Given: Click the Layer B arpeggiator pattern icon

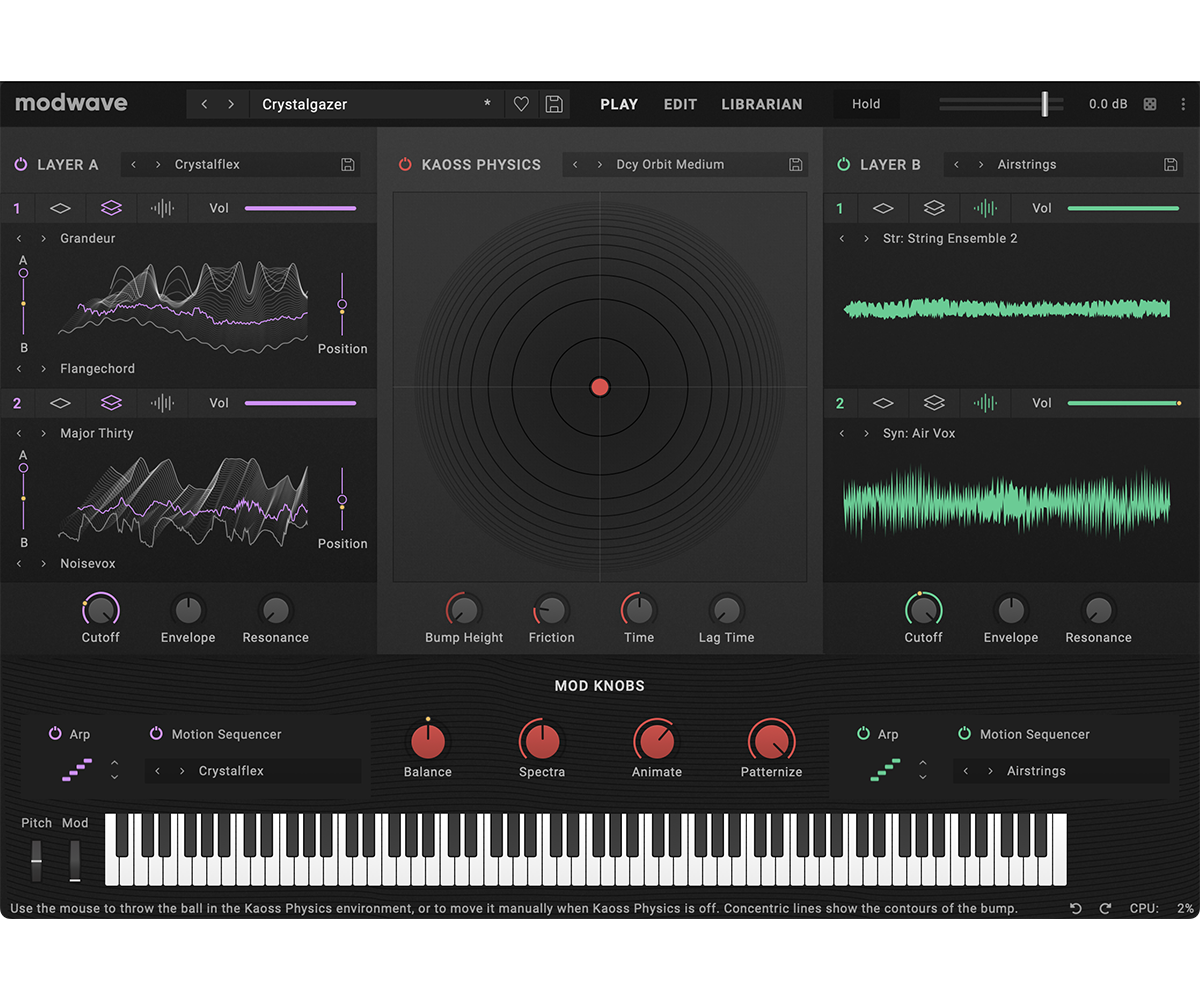Looking at the screenshot, I should pyautogui.click(x=886, y=769).
